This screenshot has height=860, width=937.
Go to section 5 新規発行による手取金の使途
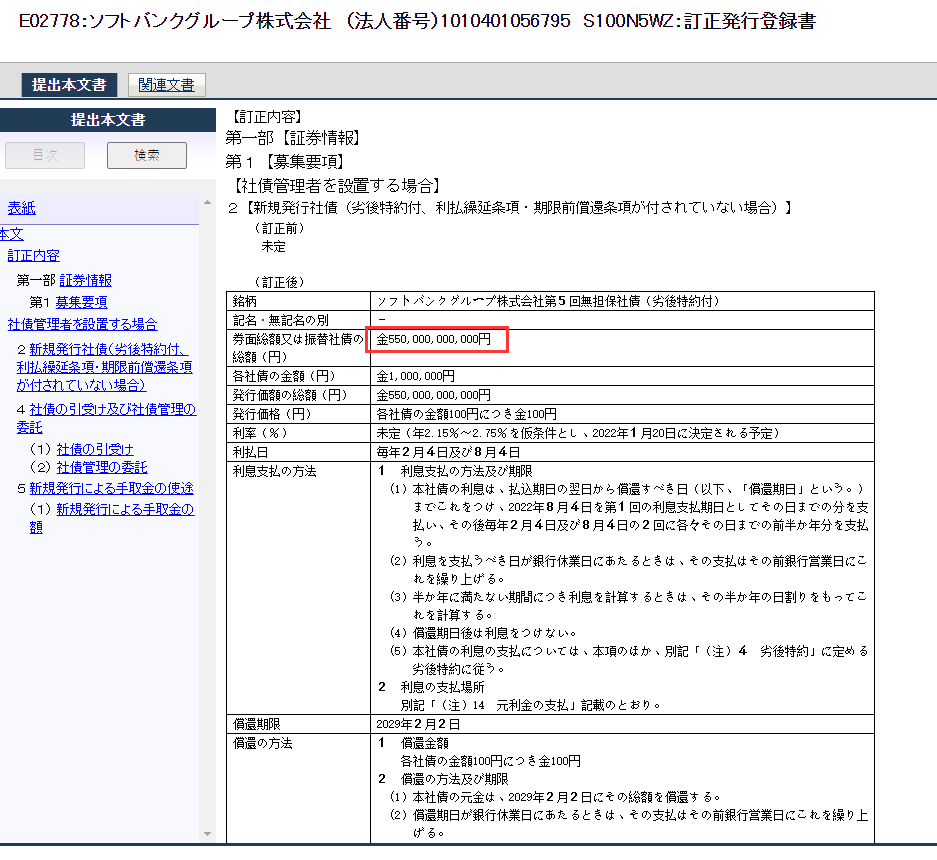point(111,488)
